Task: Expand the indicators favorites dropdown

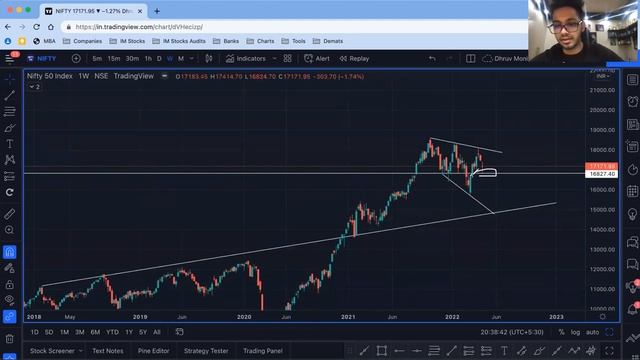Action: (274, 58)
